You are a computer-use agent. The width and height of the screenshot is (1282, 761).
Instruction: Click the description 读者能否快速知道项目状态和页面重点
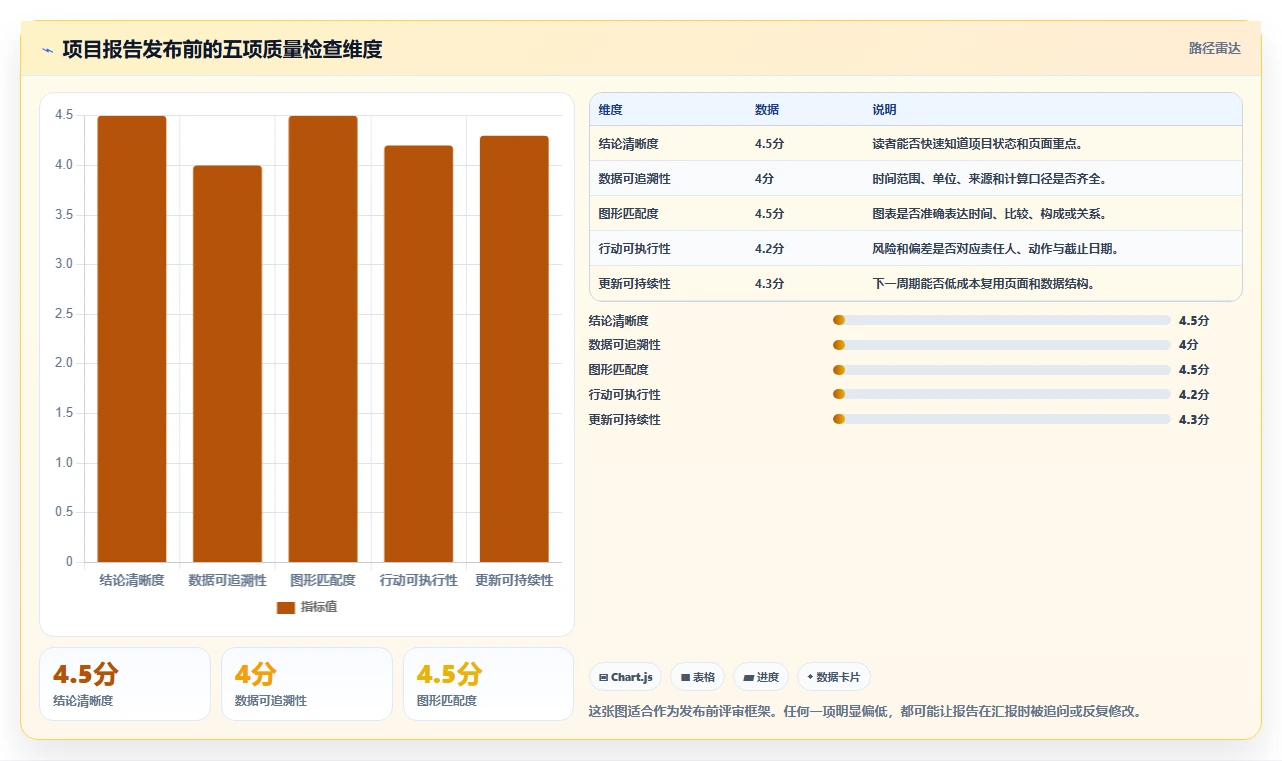point(977,144)
